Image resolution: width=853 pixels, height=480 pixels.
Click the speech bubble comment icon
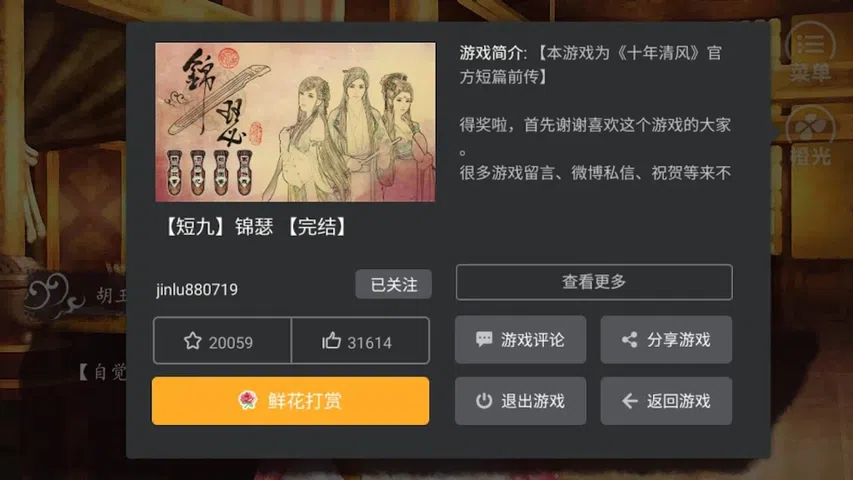coord(484,340)
